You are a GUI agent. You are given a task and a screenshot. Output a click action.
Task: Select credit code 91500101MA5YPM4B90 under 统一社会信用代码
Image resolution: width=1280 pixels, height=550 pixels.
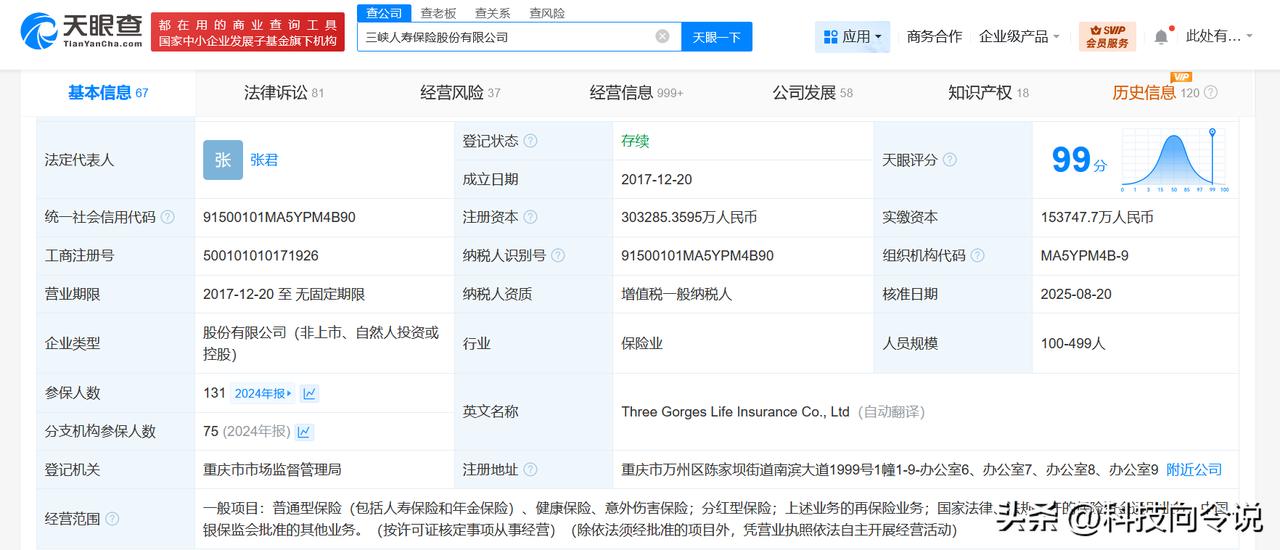[x=279, y=217]
